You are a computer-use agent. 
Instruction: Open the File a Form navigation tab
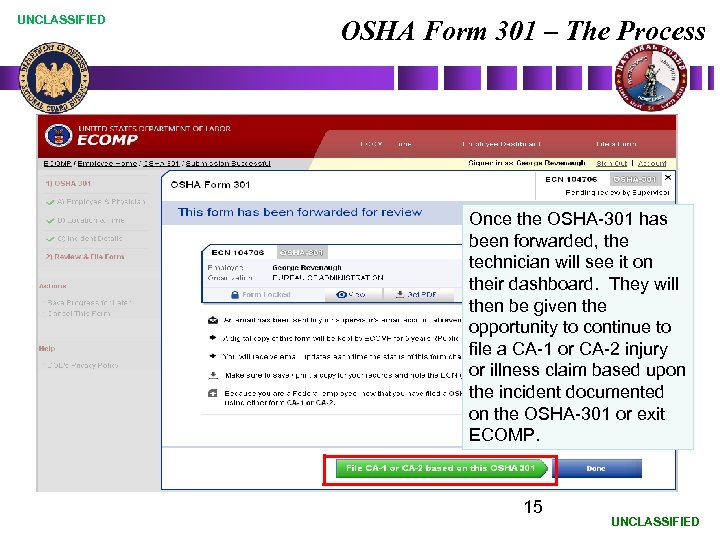pyautogui.click(x=616, y=144)
